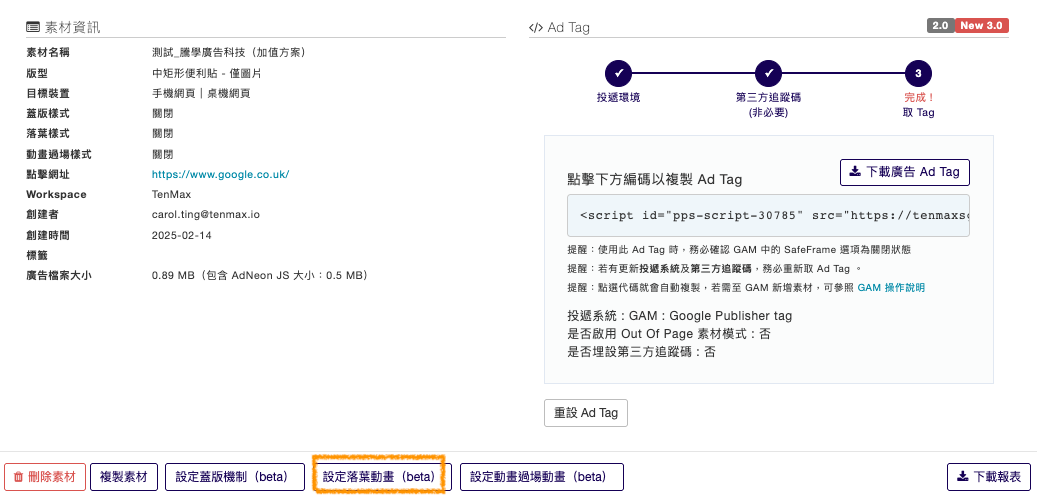Screen dimensions: 1037x496
Task: Switch Ad Tag version to 2.0
Action: [x=940, y=26]
